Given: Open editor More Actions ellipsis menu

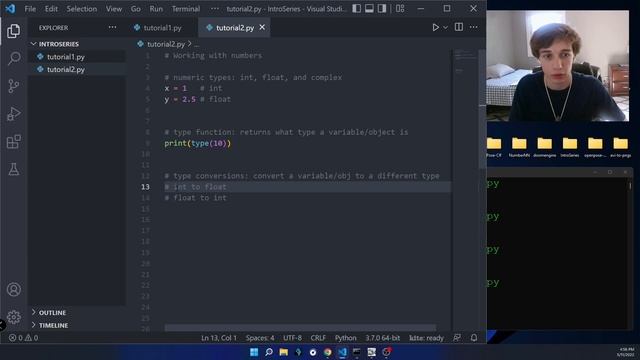Looking at the screenshot, I should point(473,27).
